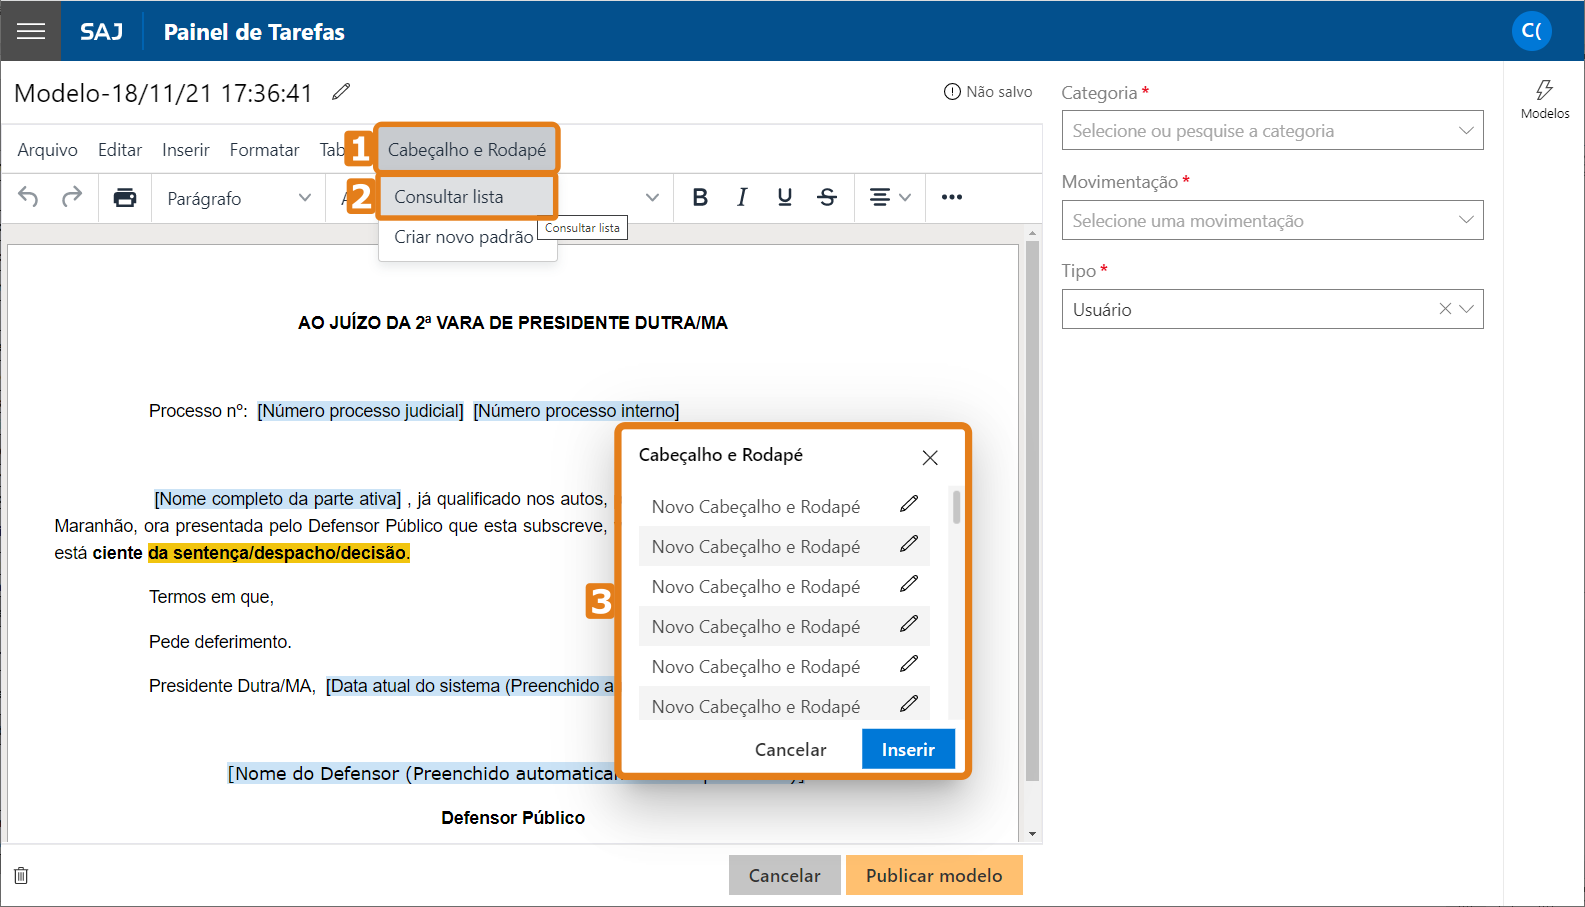Image resolution: width=1585 pixels, height=907 pixels.
Task: Open the Arquivo menu
Action: tap(47, 150)
